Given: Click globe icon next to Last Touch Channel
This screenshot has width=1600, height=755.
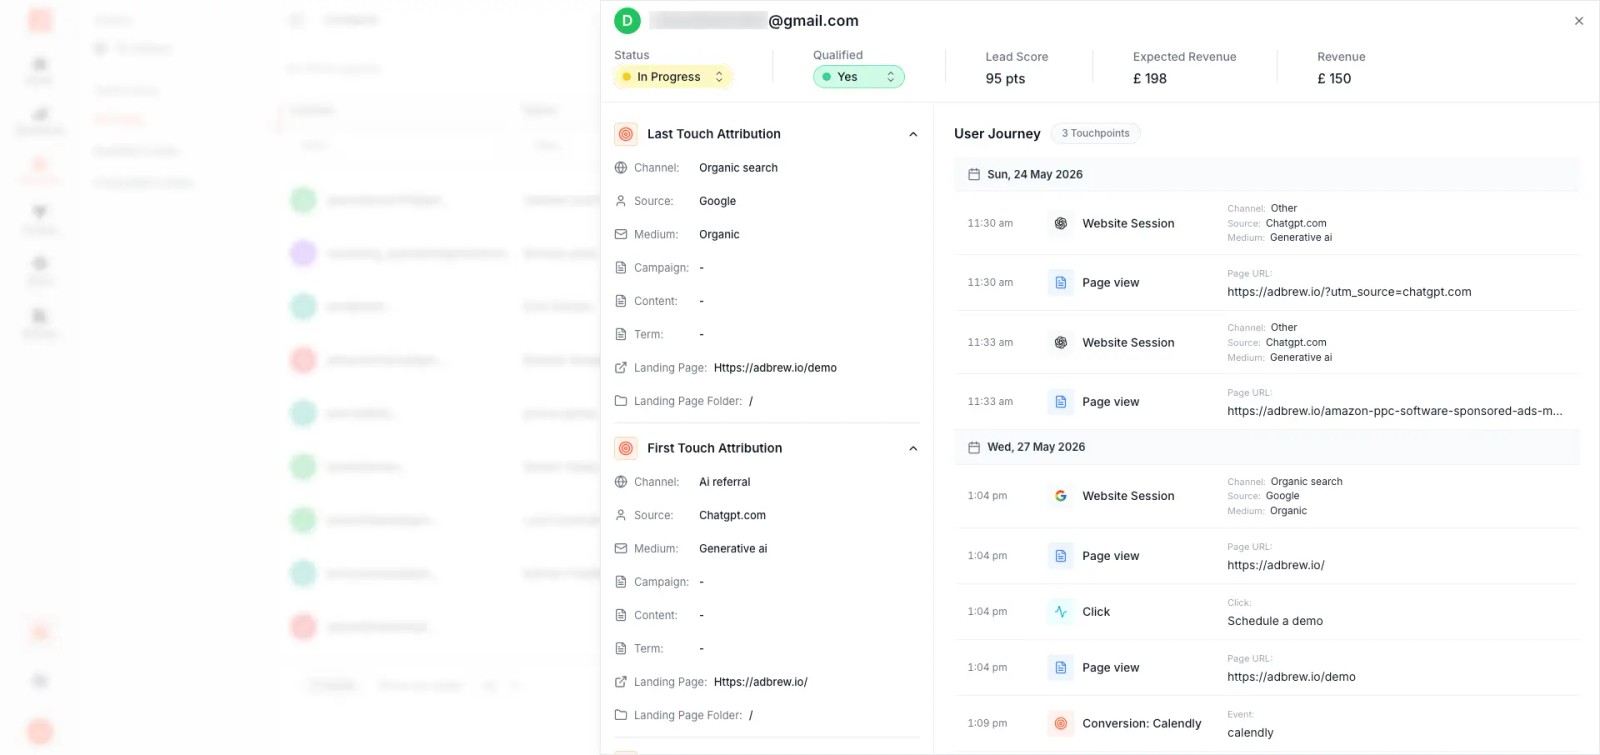Looking at the screenshot, I should point(621,168).
